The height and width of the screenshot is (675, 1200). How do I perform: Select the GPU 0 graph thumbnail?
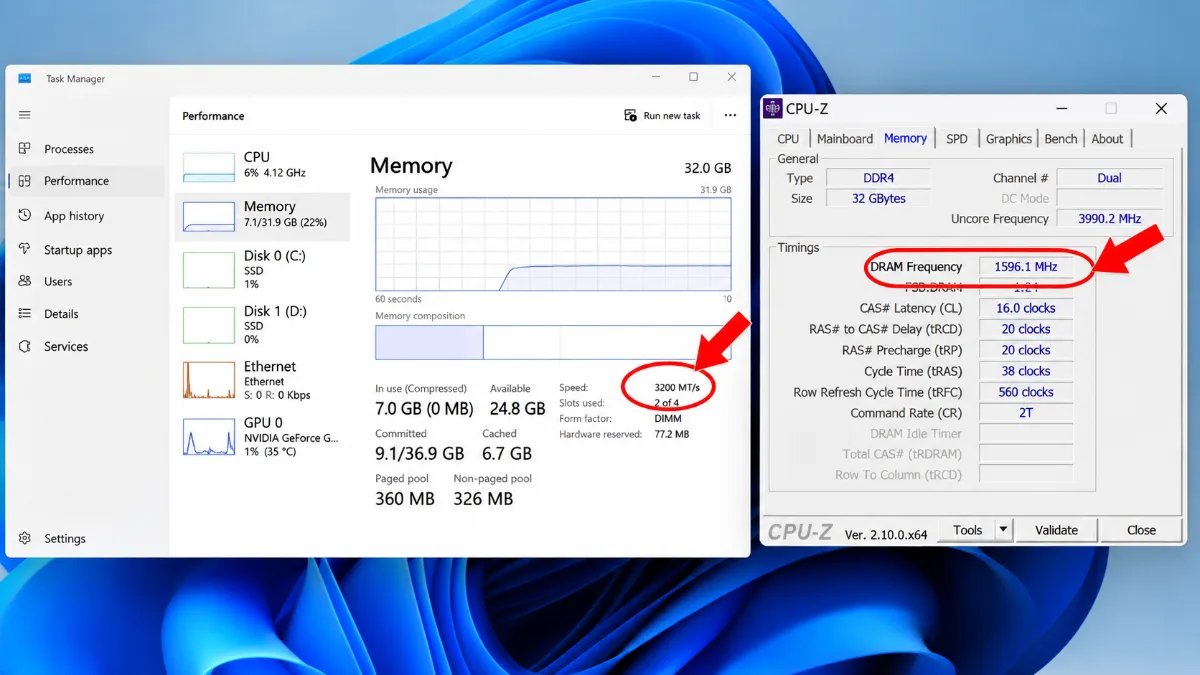point(209,437)
